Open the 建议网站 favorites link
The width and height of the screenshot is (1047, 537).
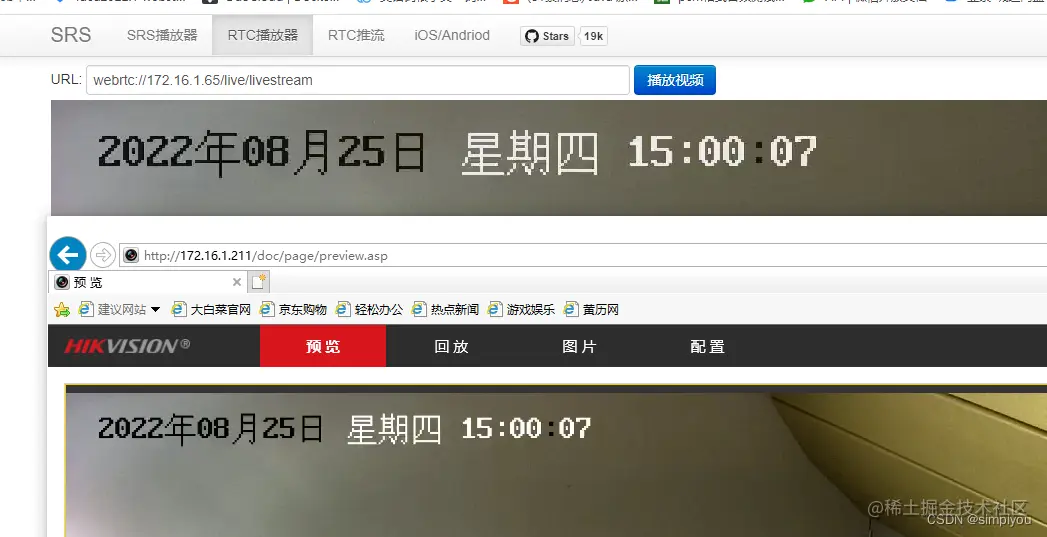114,309
